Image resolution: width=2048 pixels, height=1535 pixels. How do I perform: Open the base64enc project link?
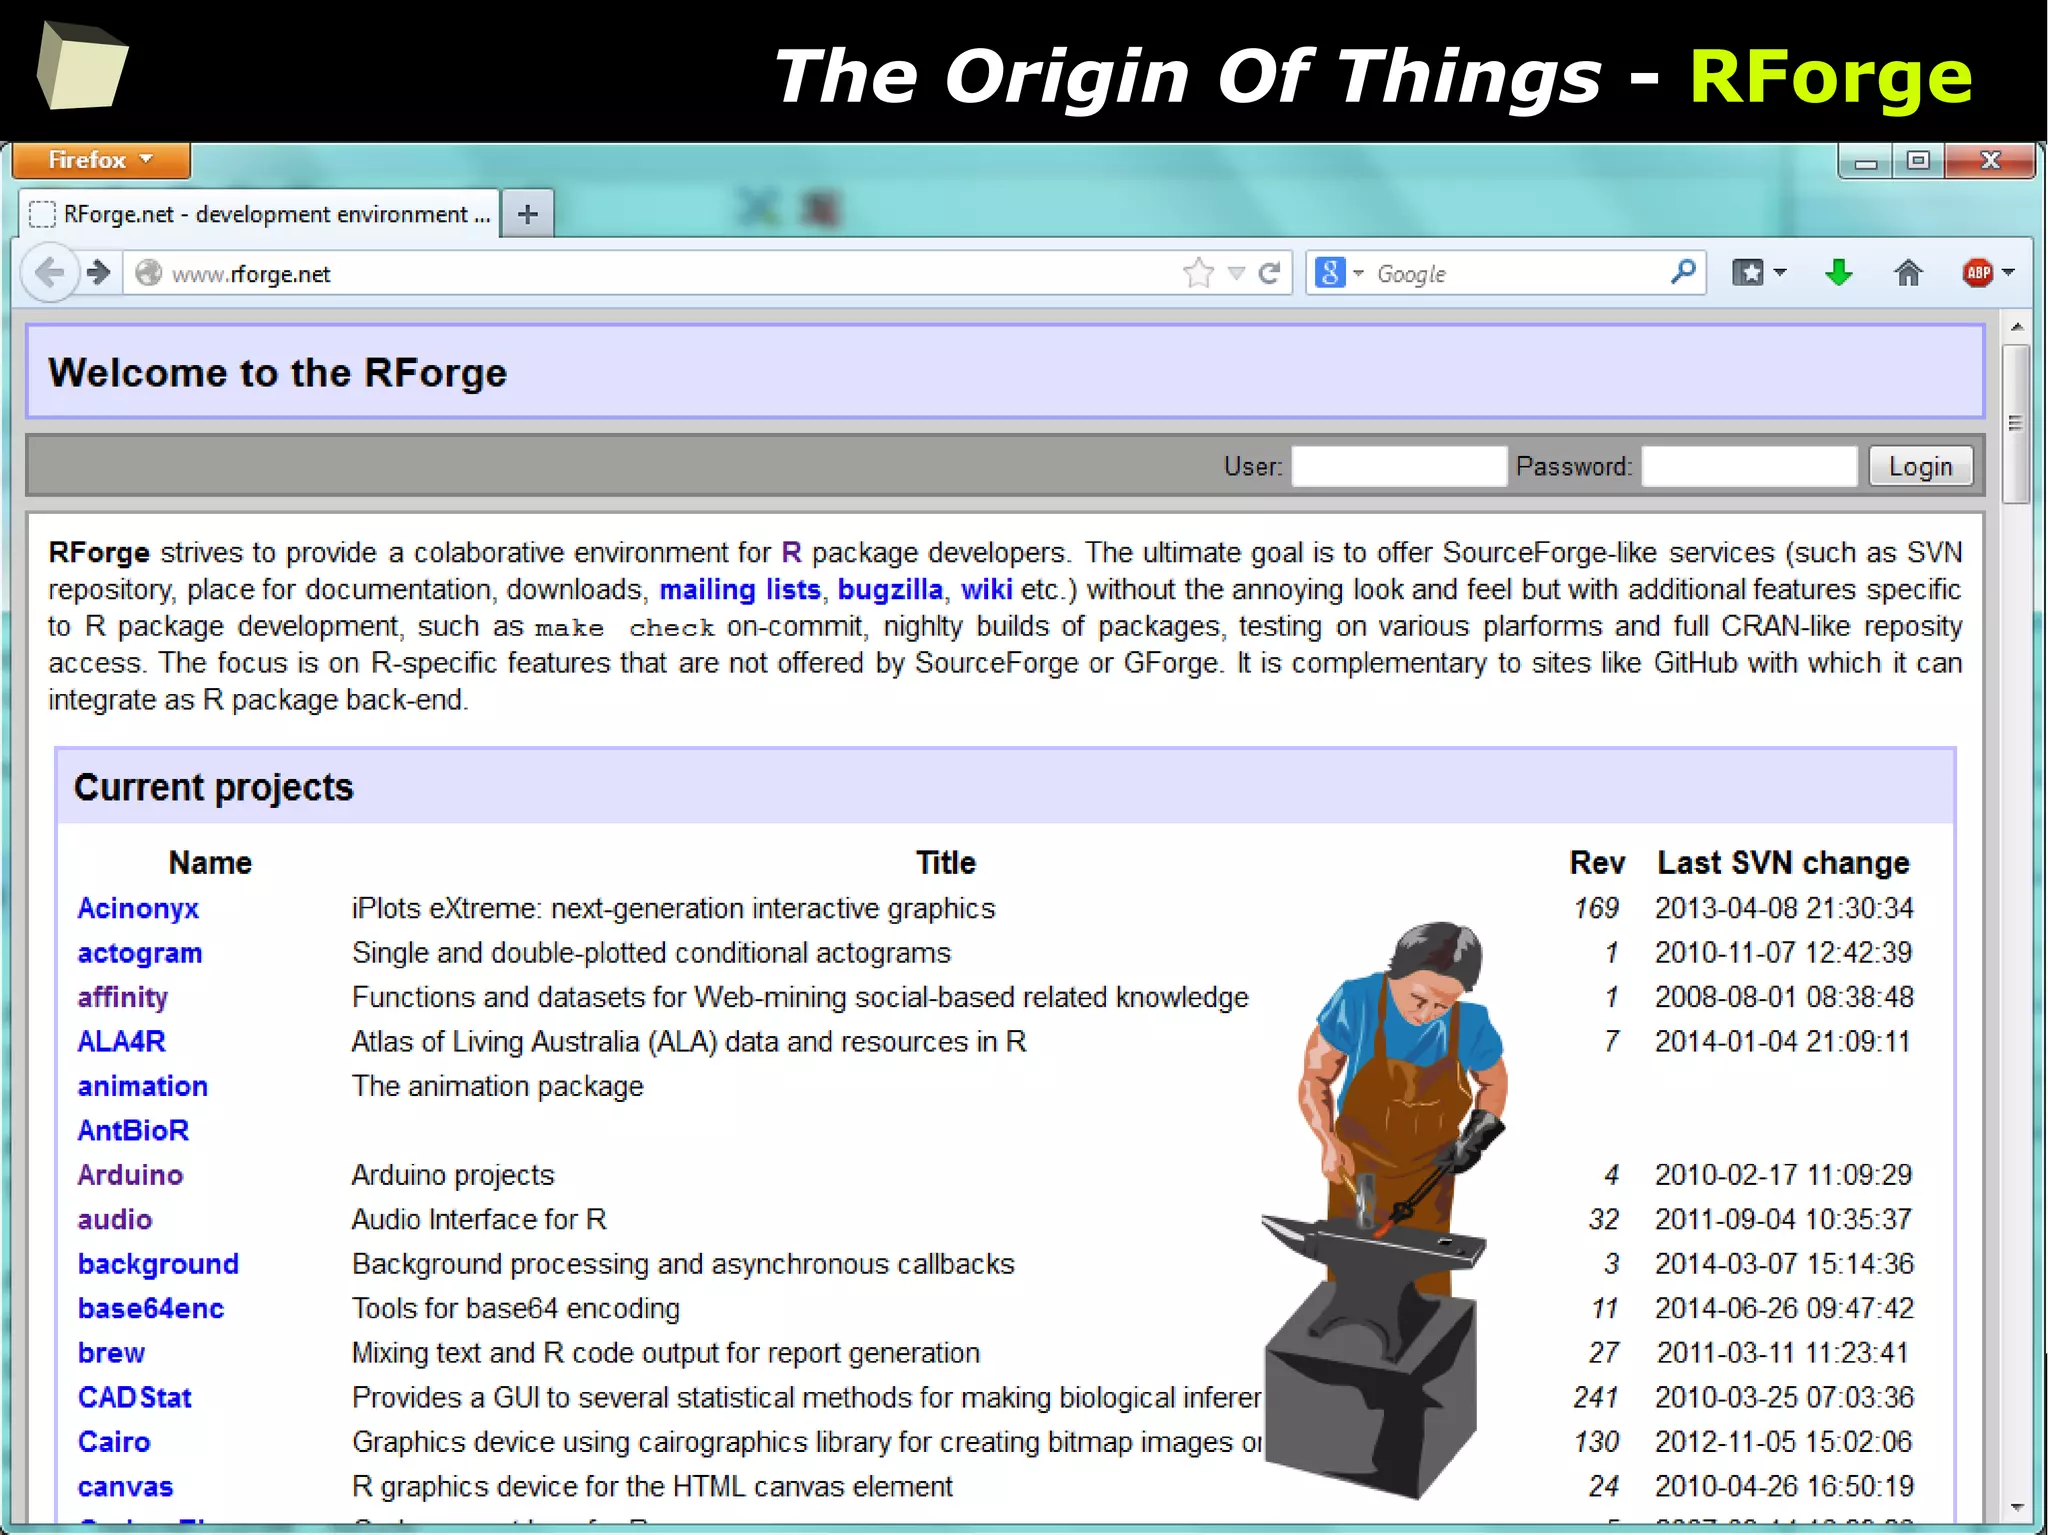click(151, 1308)
